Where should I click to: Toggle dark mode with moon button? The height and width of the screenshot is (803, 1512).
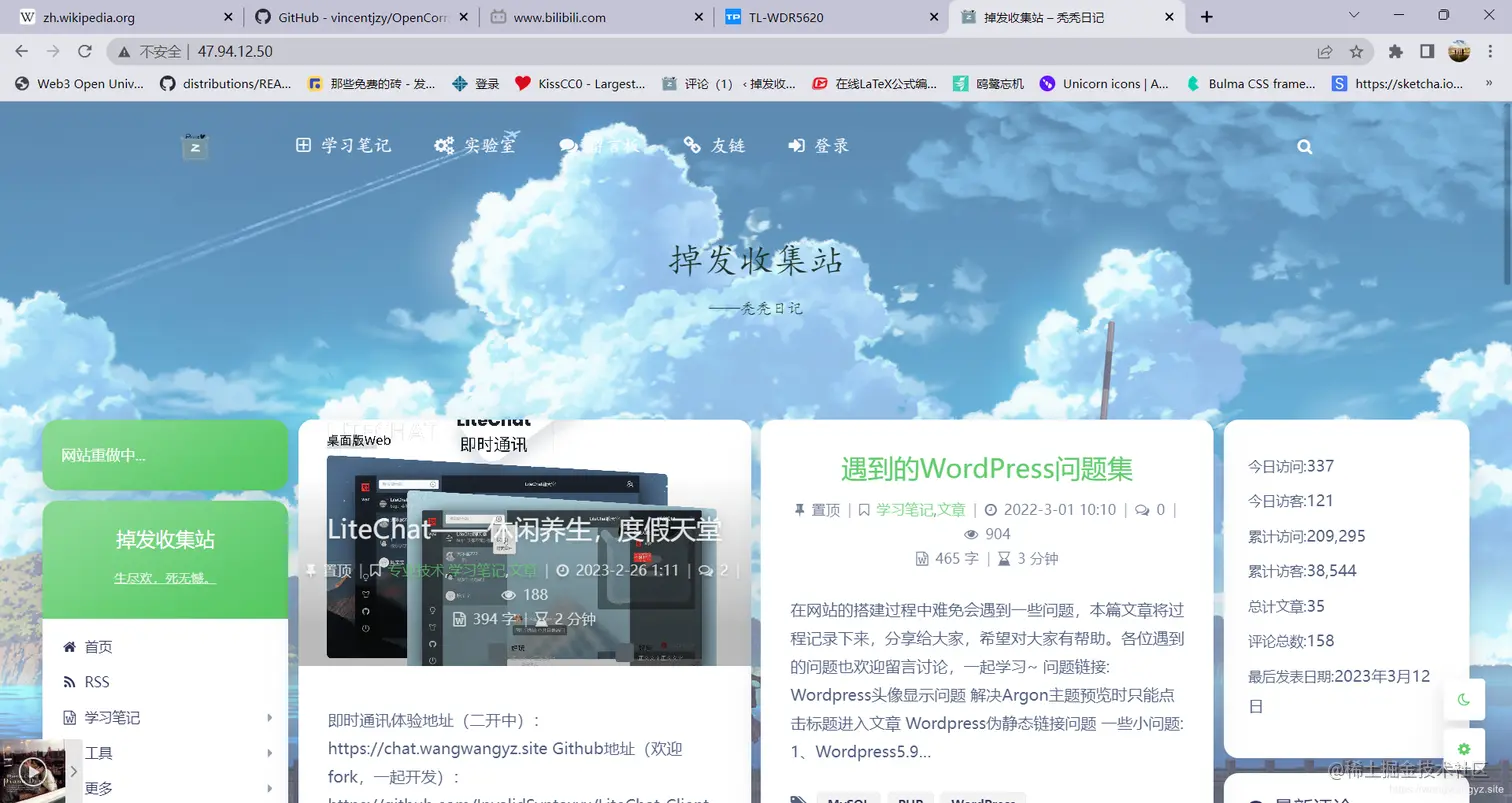pyautogui.click(x=1464, y=699)
